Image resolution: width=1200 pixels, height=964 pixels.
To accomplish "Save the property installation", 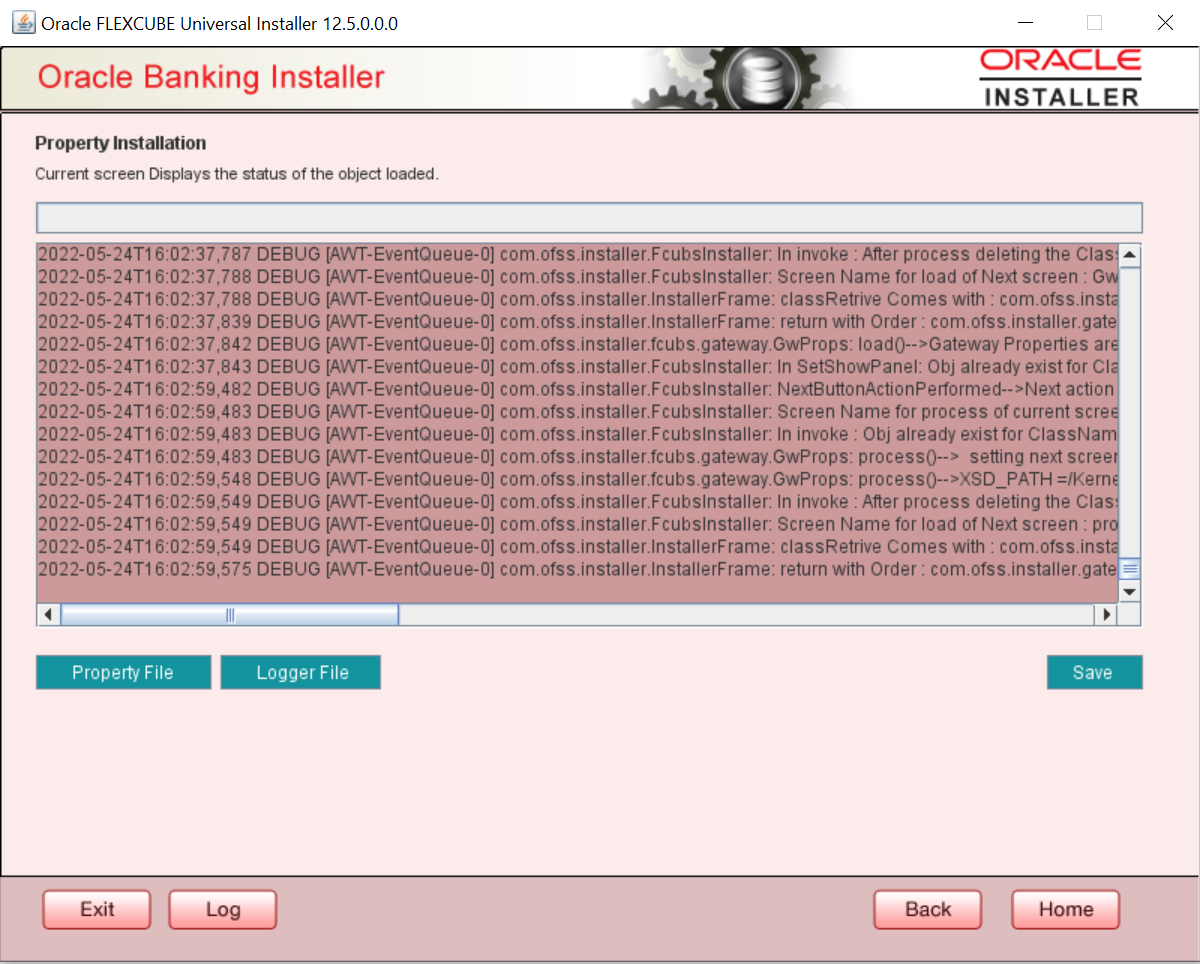I will point(1094,673).
